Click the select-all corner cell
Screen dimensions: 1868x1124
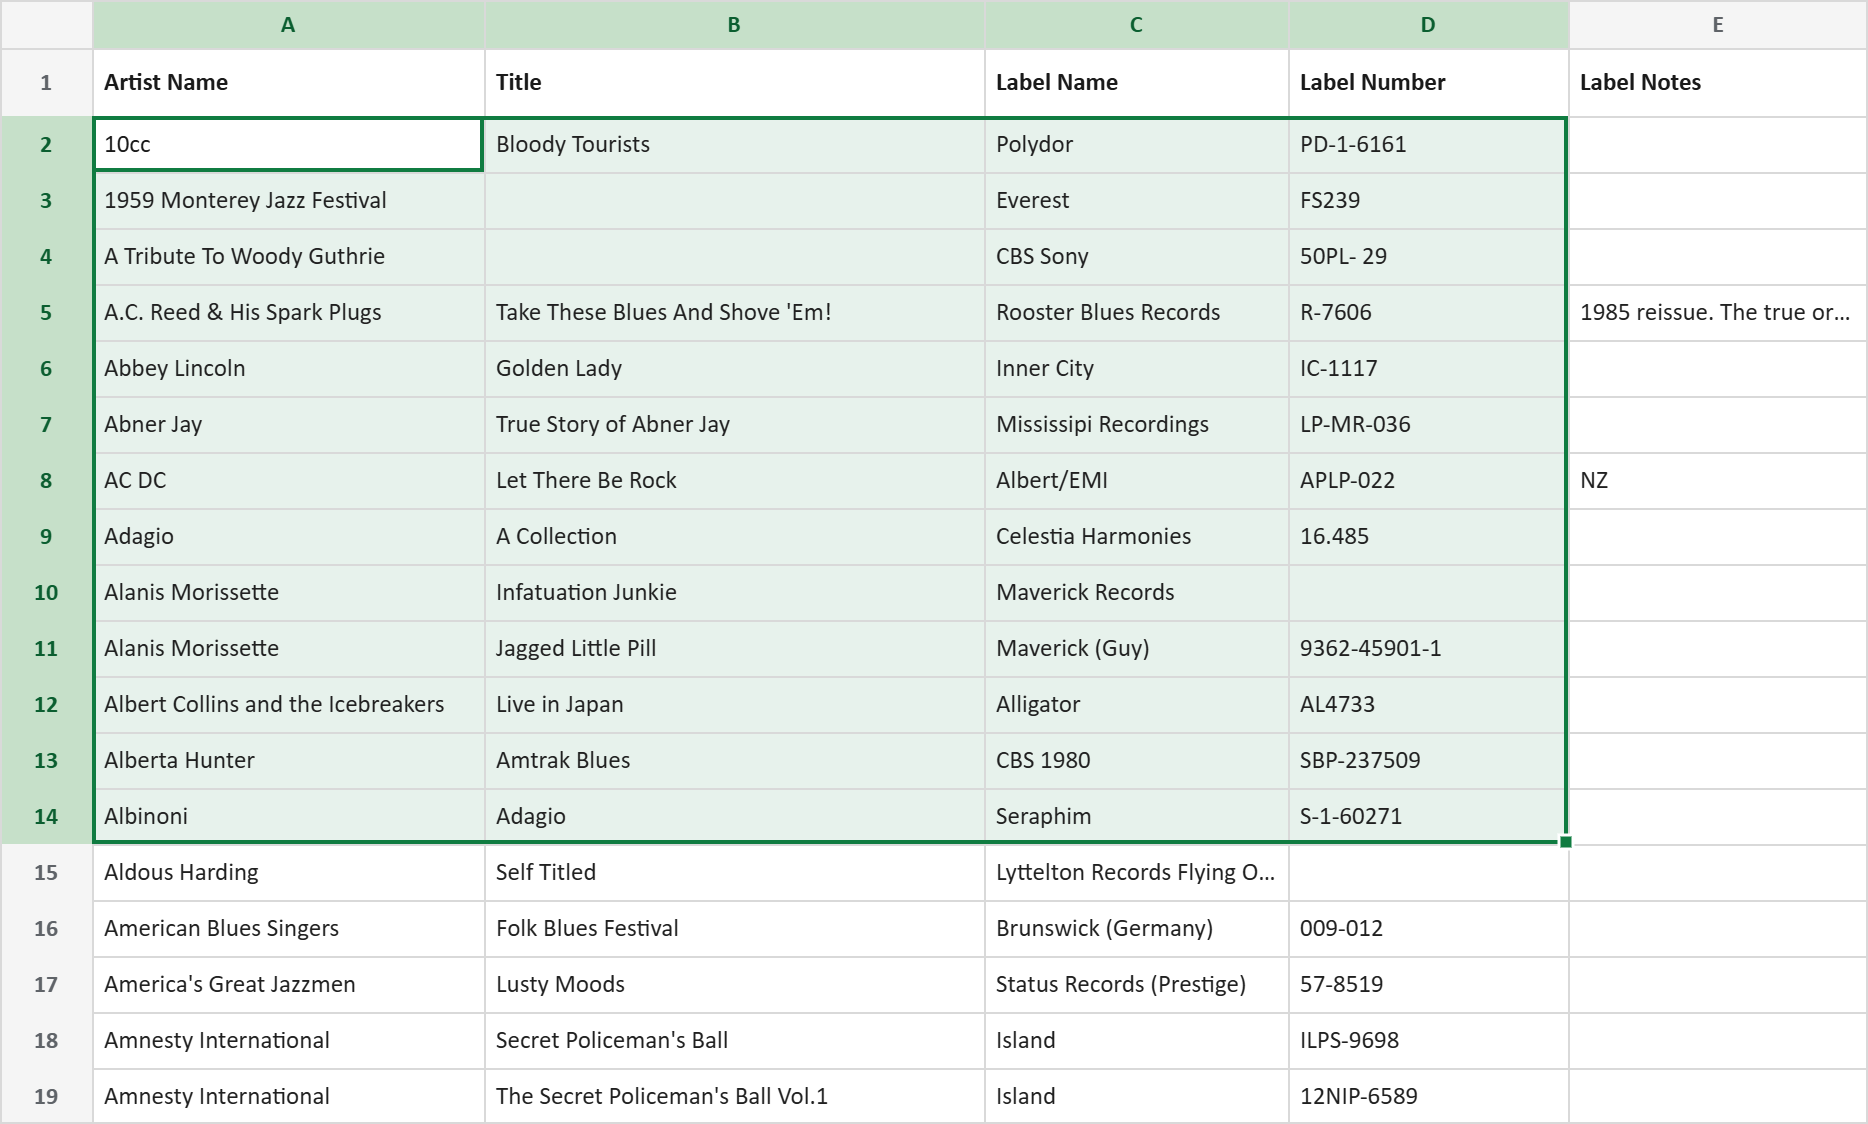click(x=46, y=25)
